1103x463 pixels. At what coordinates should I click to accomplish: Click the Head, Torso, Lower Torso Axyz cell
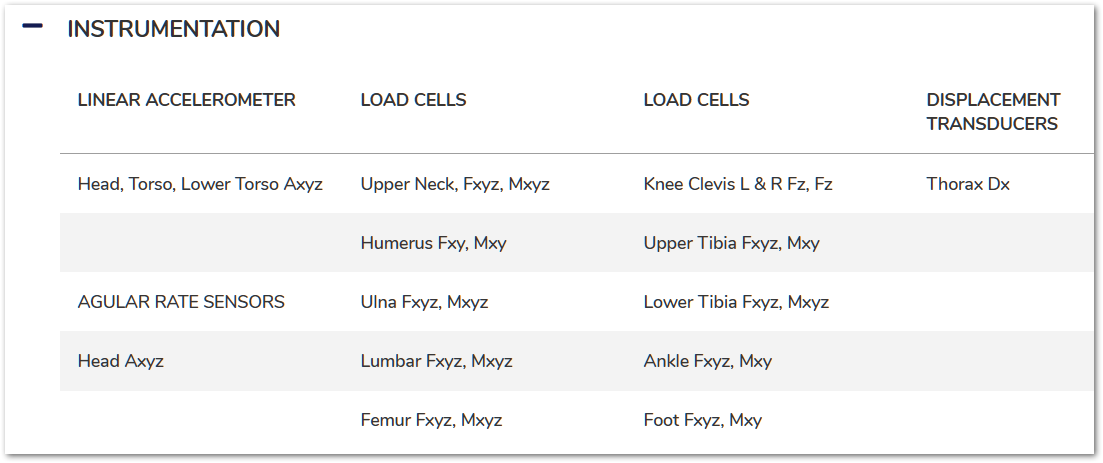tap(200, 184)
